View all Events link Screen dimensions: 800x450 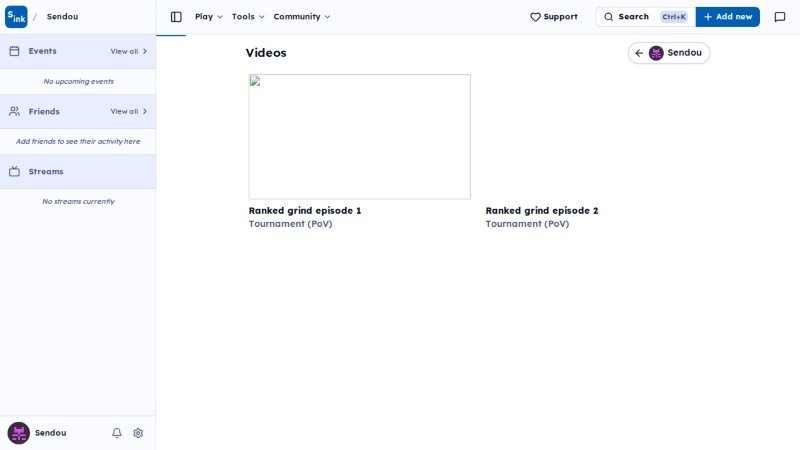pos(129,51)
